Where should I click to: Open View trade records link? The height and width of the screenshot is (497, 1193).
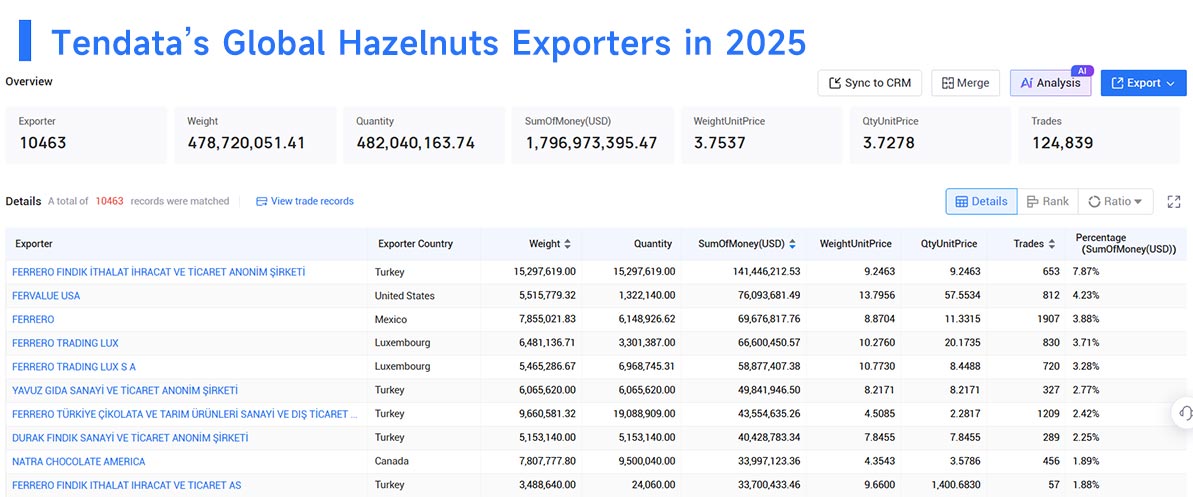pos(312,202)
